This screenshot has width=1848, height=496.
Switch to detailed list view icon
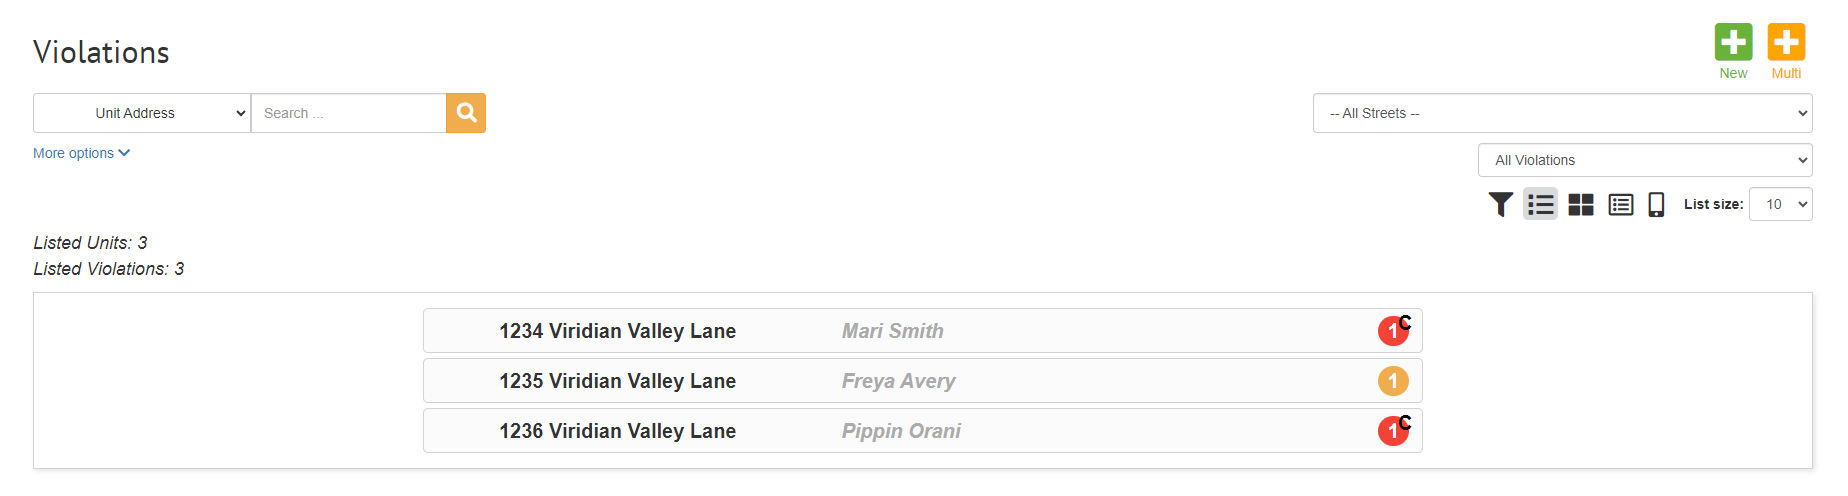coord(1621,204)
